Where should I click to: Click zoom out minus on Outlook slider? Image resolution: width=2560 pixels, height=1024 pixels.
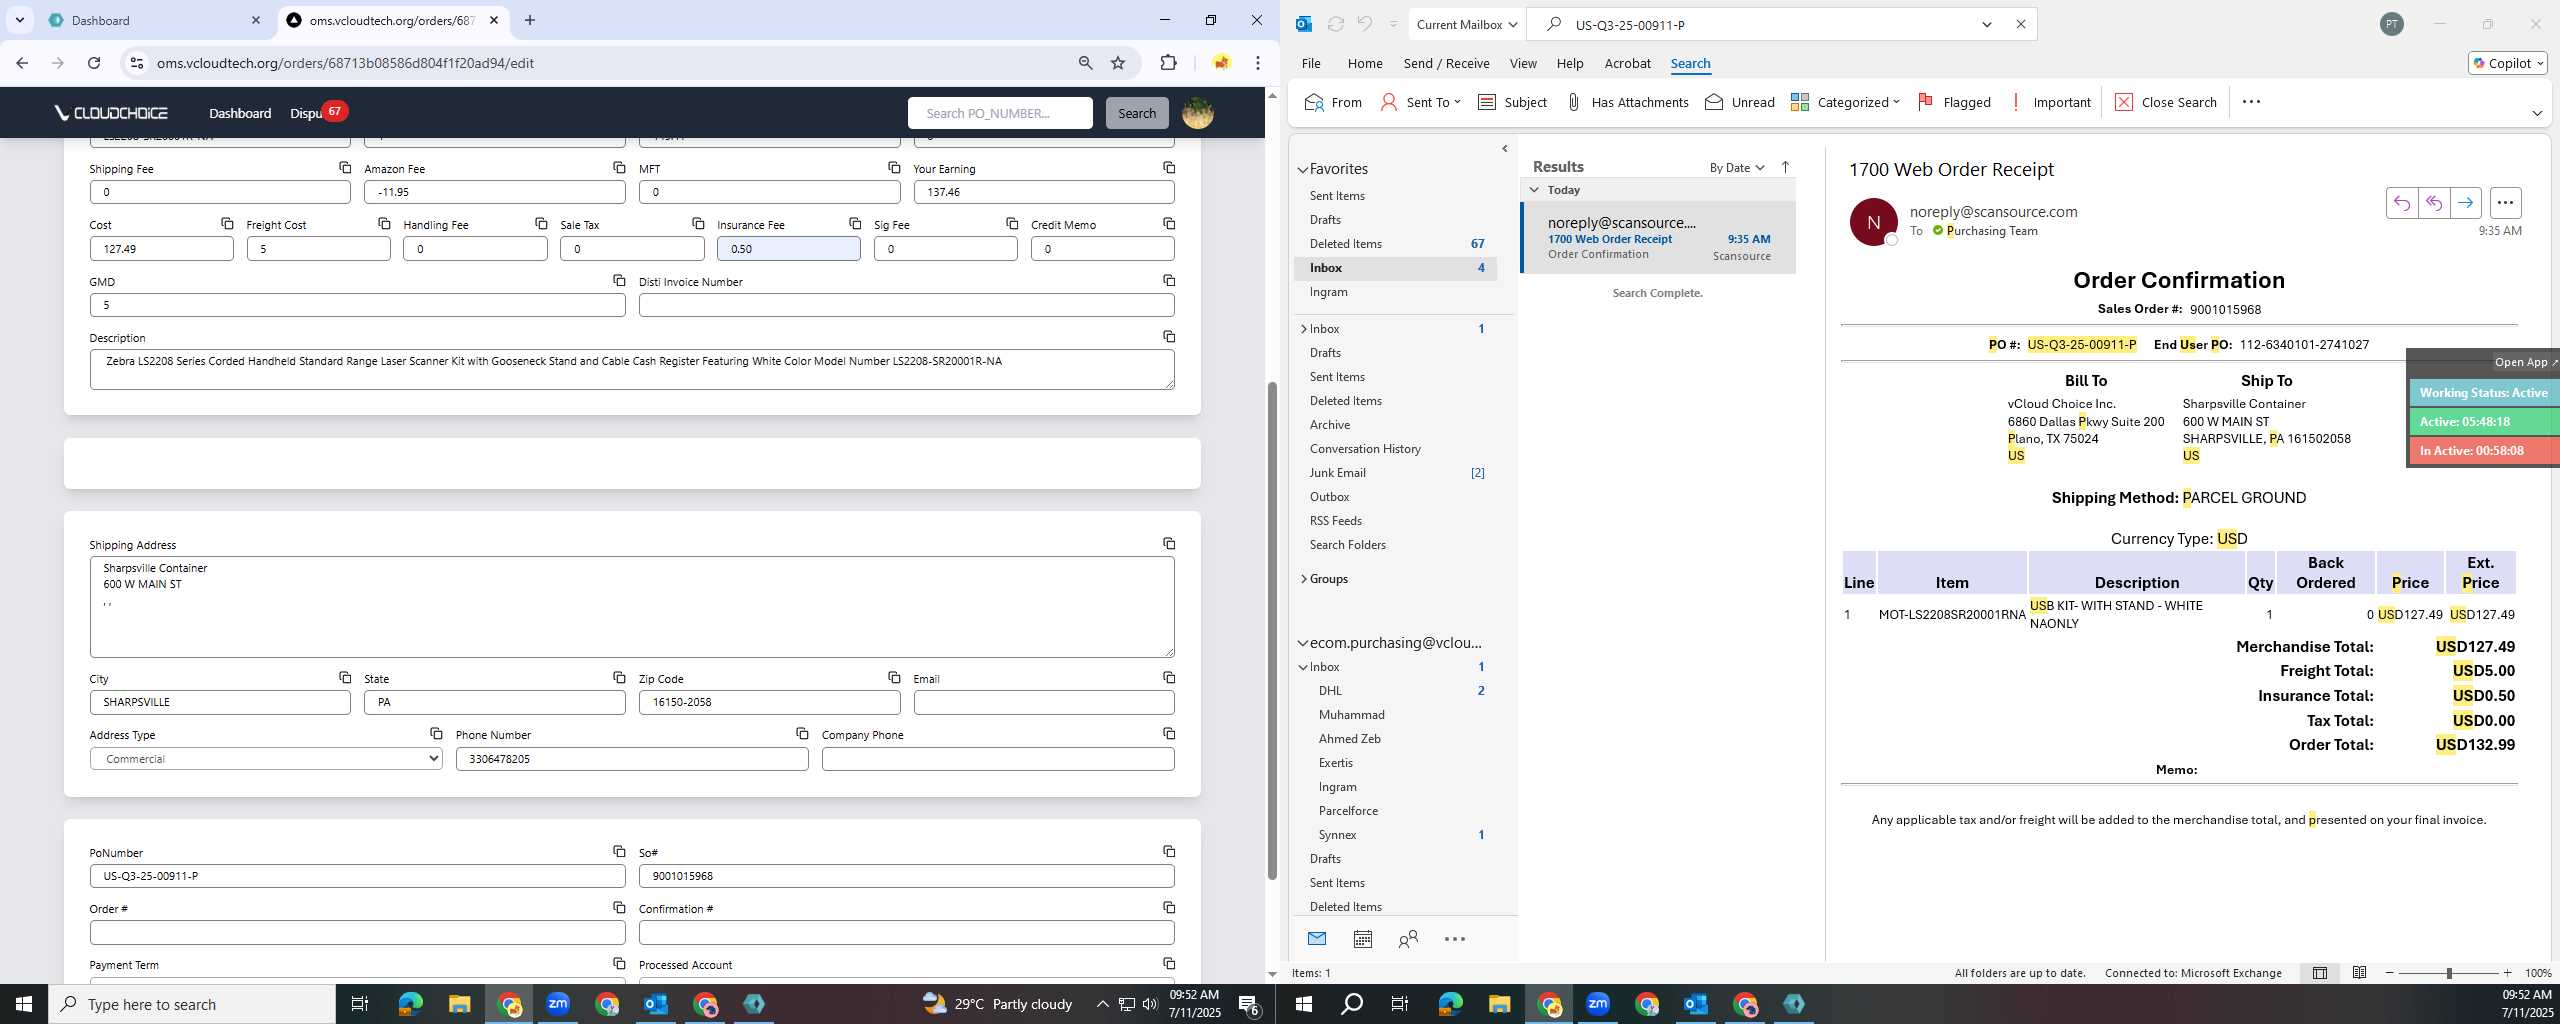click(x=2390, y=973)
